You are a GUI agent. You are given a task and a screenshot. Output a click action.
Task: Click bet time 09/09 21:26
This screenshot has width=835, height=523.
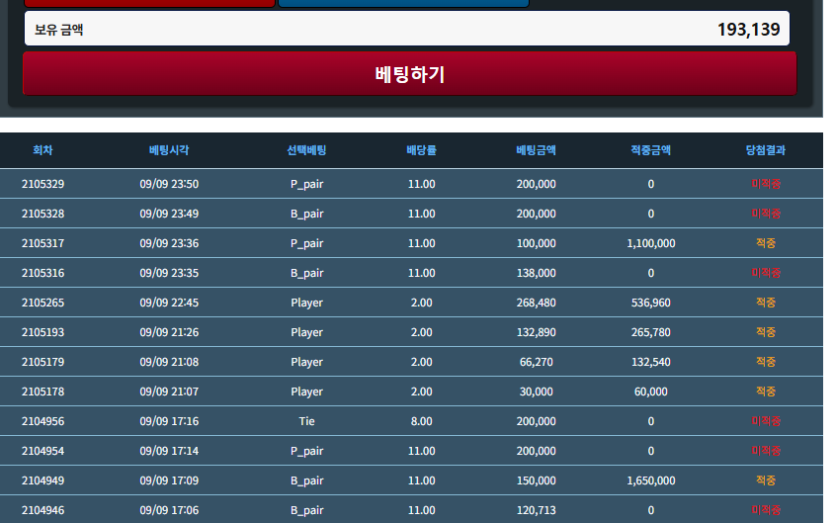[x=169, y=332]
